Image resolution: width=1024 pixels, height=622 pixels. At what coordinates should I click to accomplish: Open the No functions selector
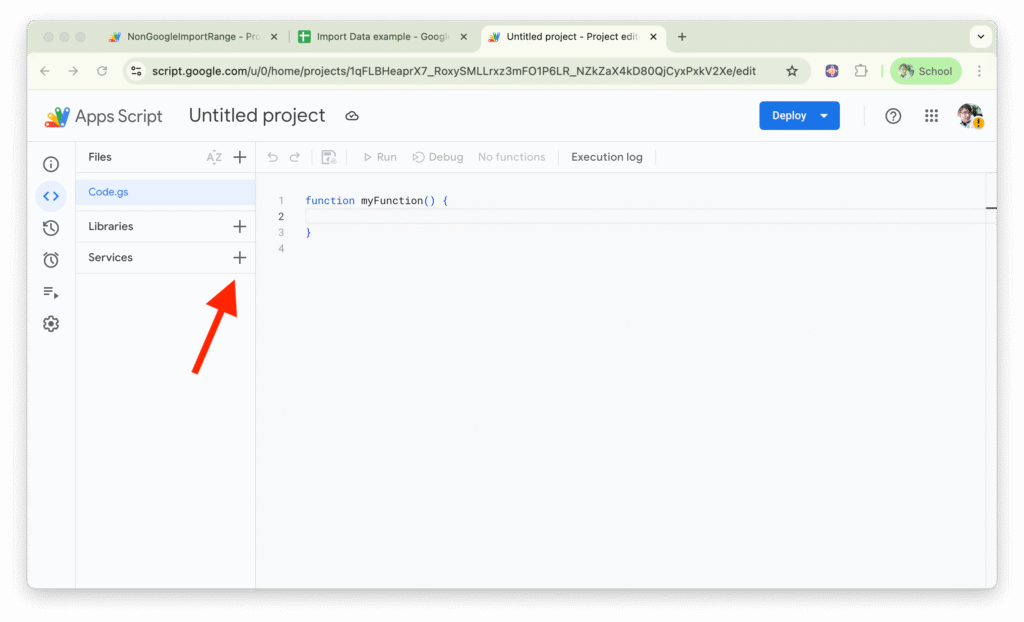coord(511,157)
